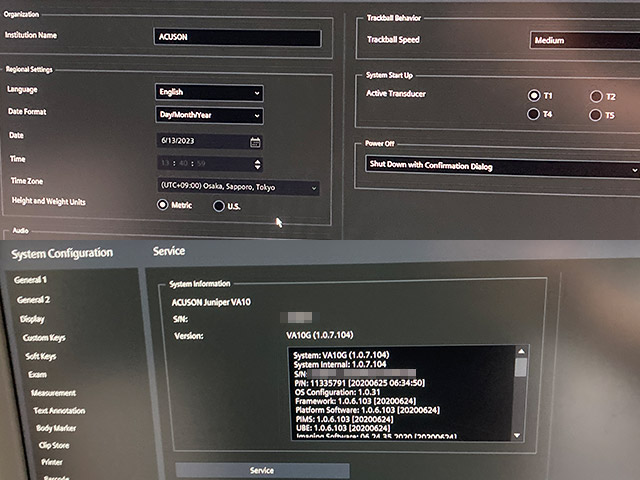Open the Clip Store configuration page
640x480 pixels.
(54, 445)
